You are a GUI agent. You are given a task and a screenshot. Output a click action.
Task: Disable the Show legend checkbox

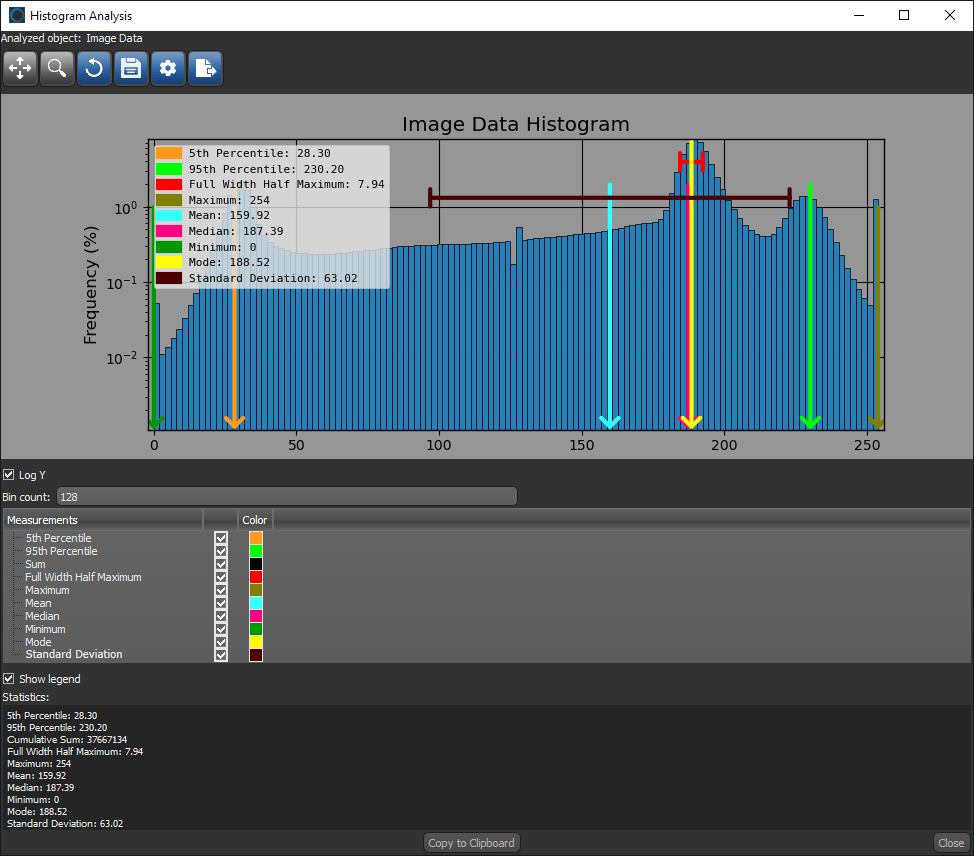tap(9, 678)
